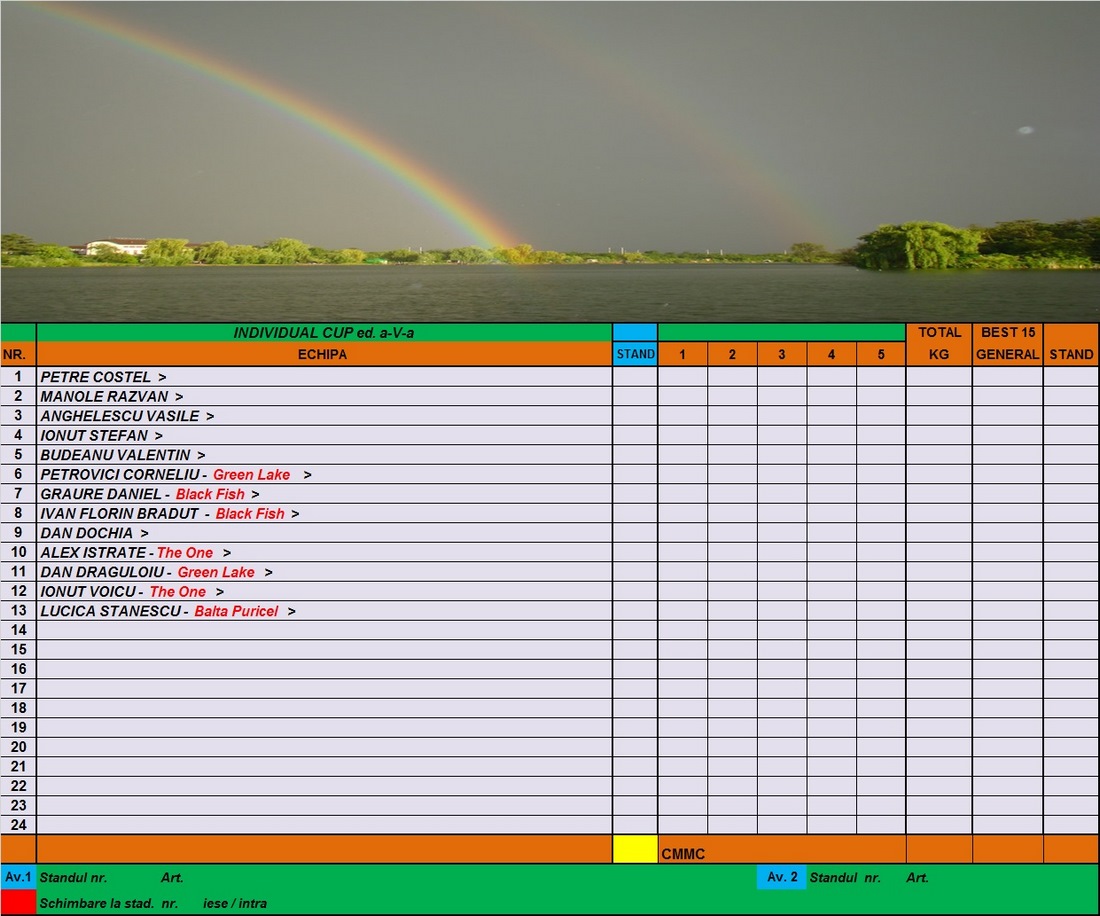Select the CMMC label cell

tap(683, 854)
